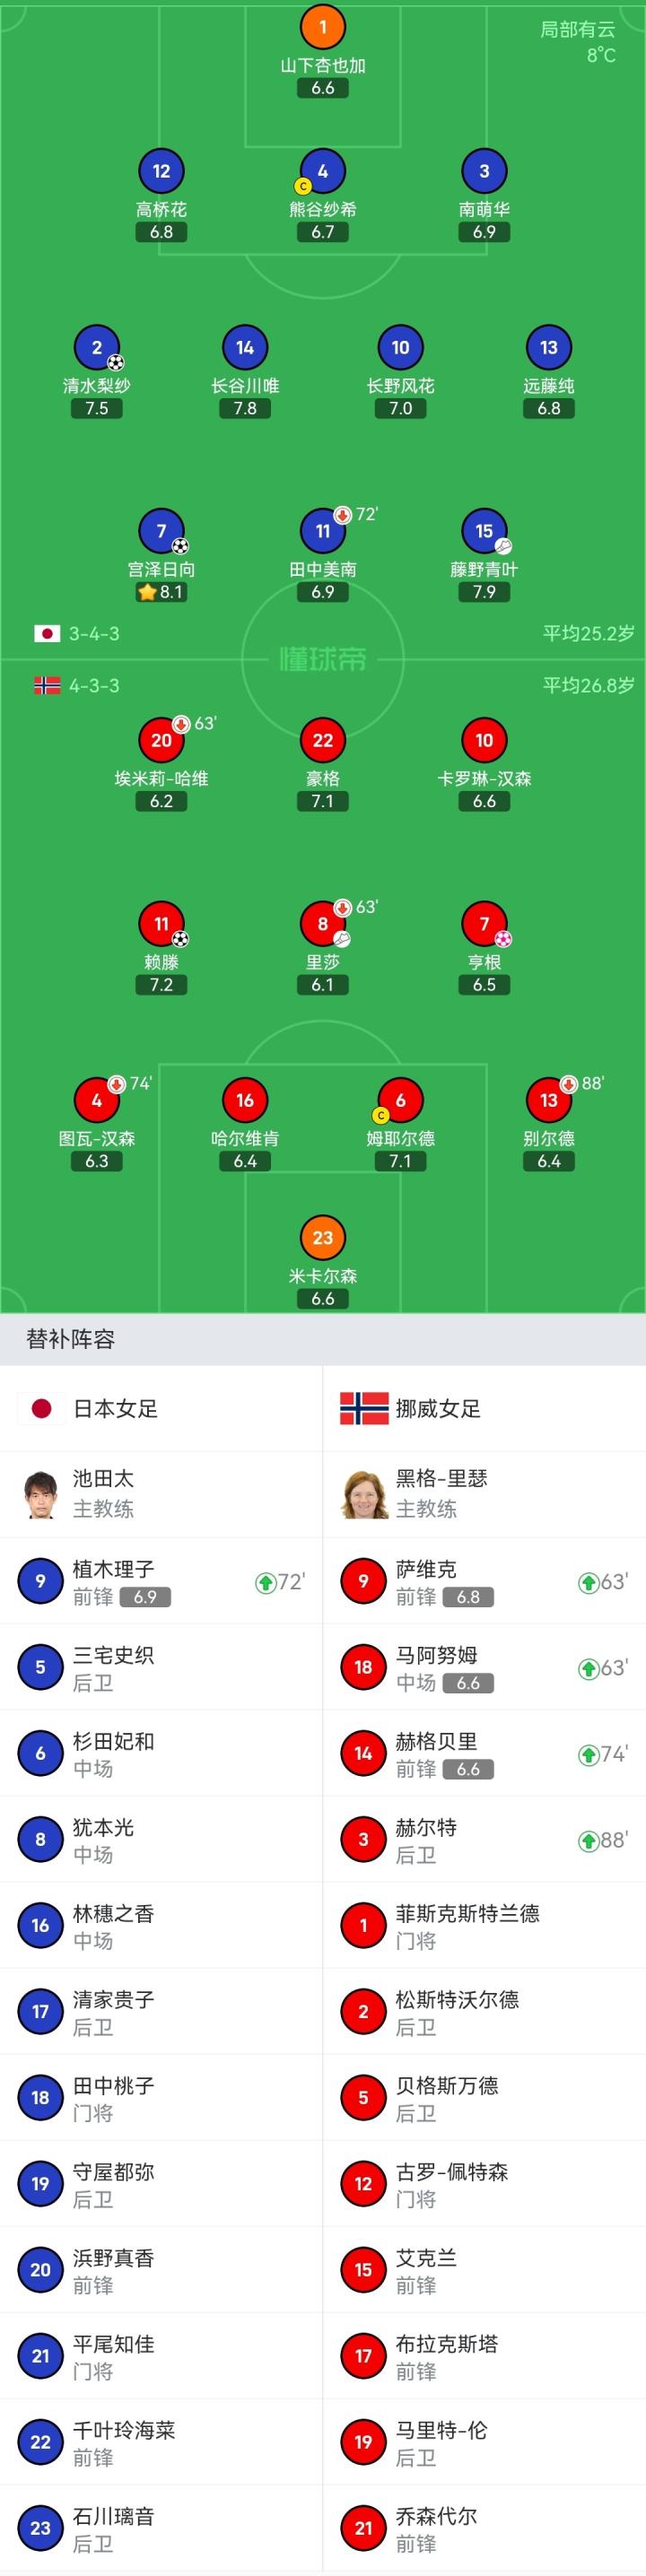Click 清水梨纱 rating badge 7.5
Screen dimensions: 646x2576
97,408
